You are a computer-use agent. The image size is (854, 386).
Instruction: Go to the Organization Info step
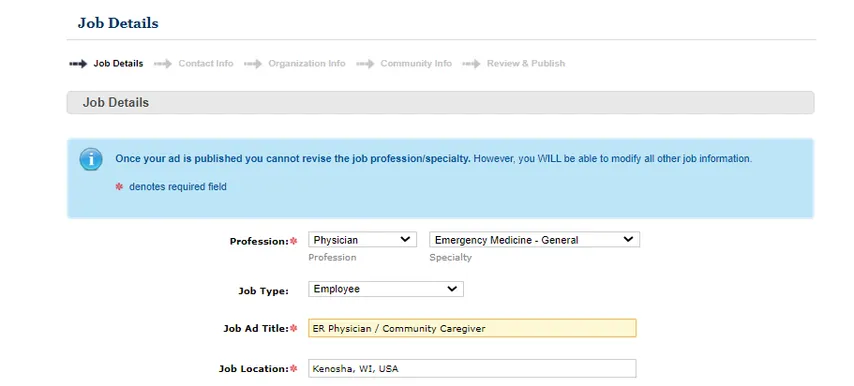click(x=307, y=64)
